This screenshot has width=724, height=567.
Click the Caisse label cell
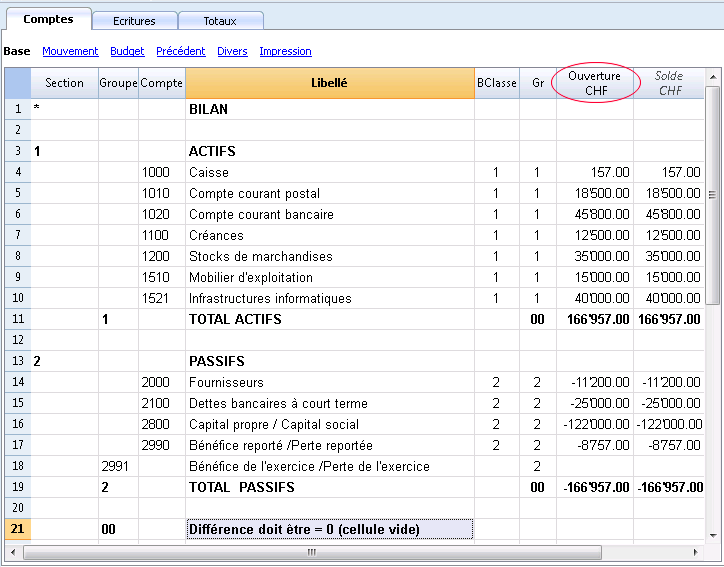(x=330, y=172)
